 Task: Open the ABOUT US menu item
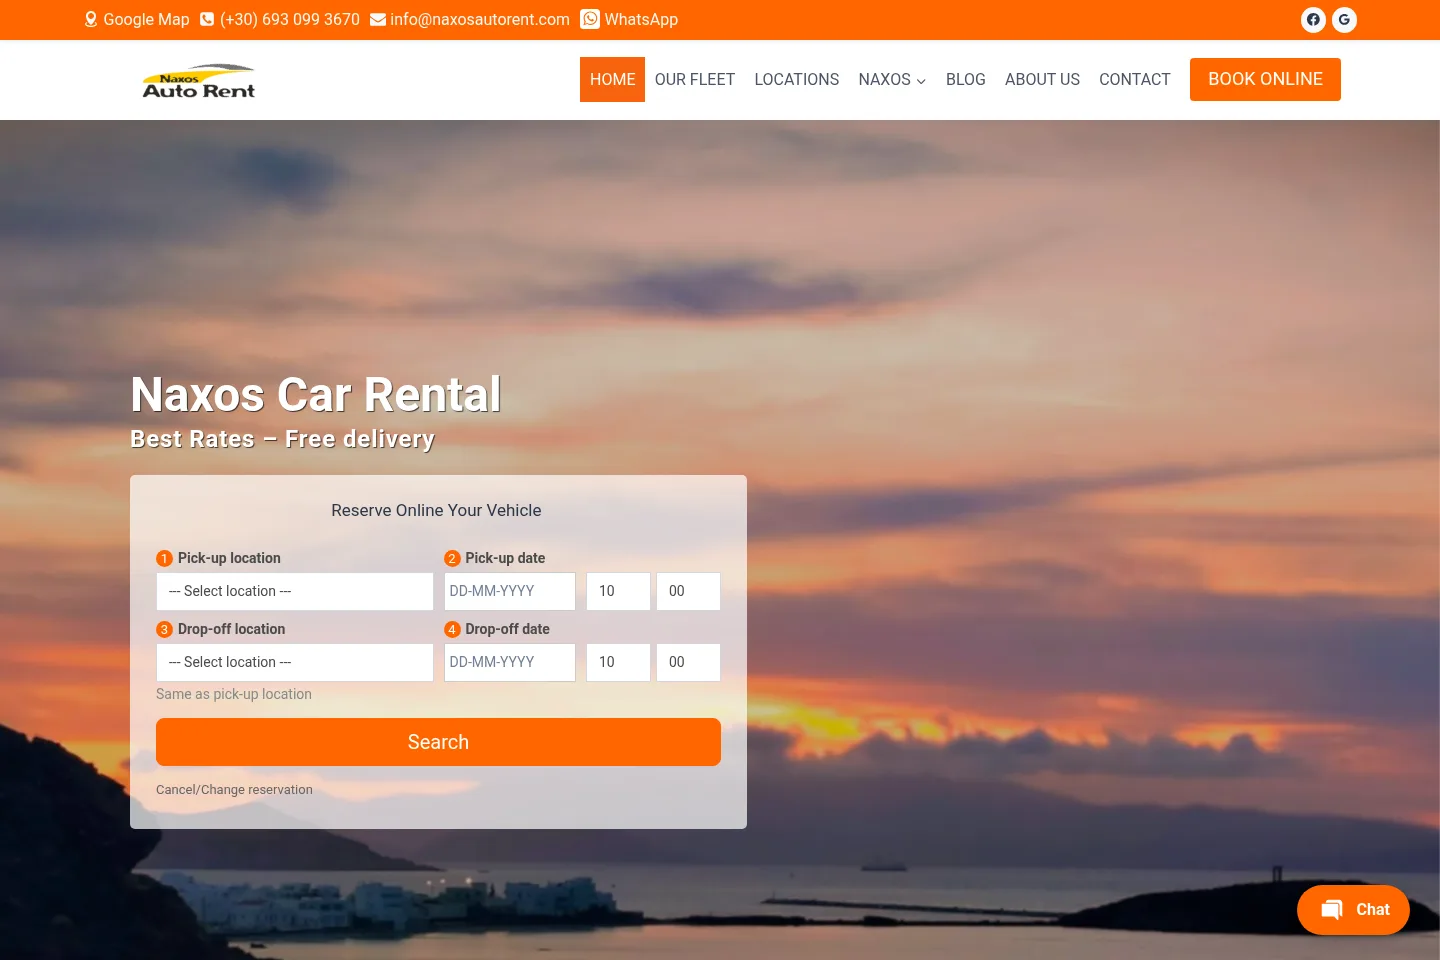(1042, 79)
